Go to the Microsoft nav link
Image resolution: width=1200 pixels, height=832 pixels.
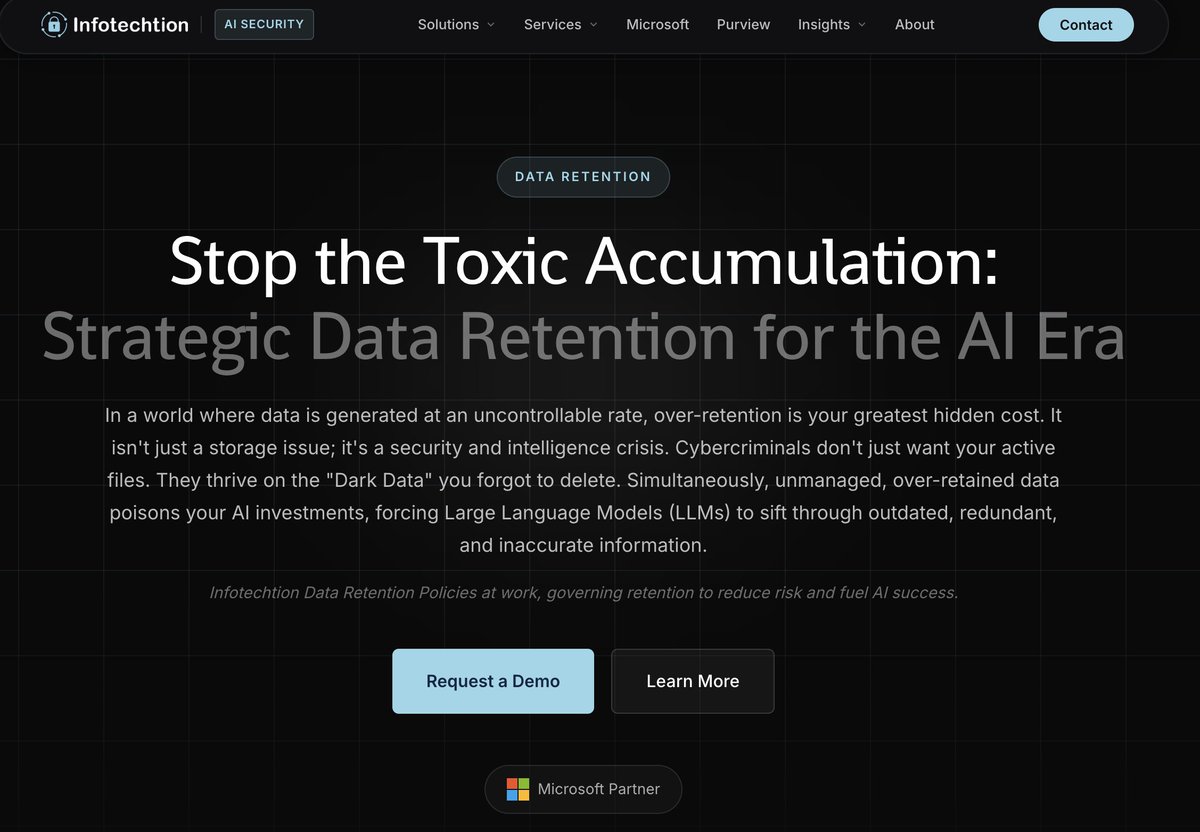click(x=657, y=24)
